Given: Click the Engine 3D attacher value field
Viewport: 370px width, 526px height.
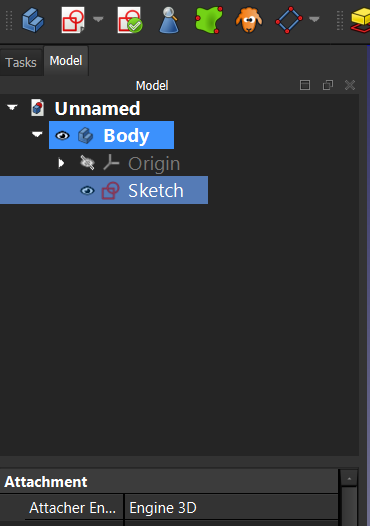Looking at the screenshot, I should pos(231,508).
